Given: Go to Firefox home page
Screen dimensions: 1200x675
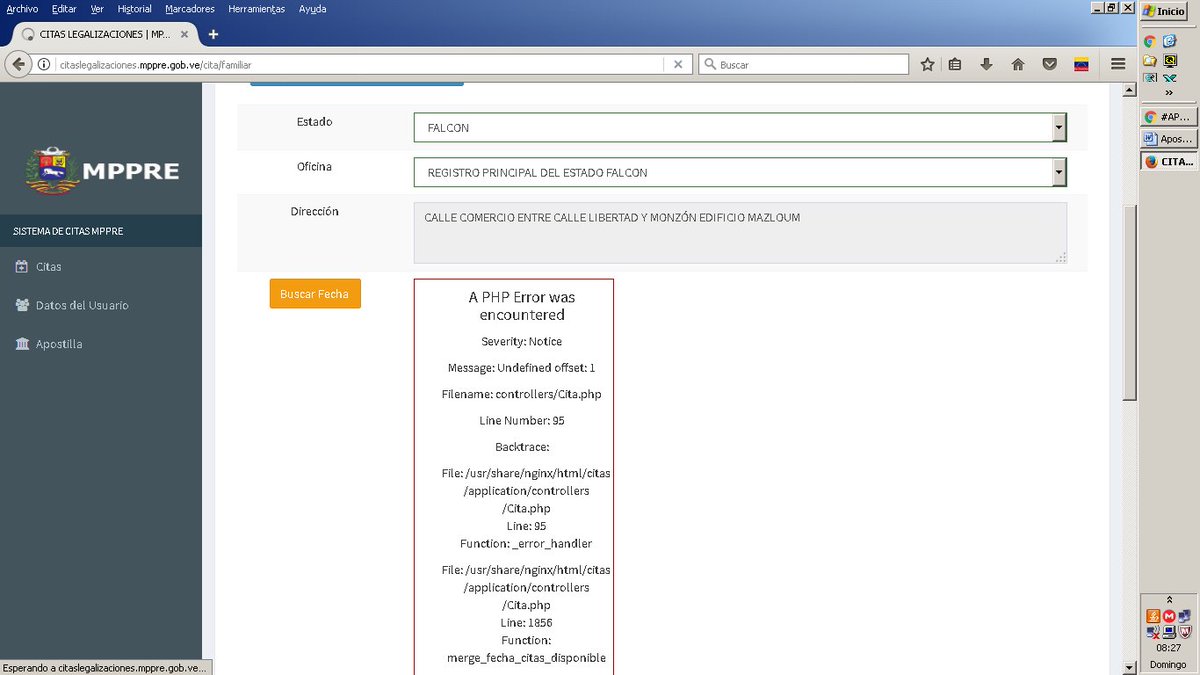Looking at the screenshot, I should (1018, 64).
